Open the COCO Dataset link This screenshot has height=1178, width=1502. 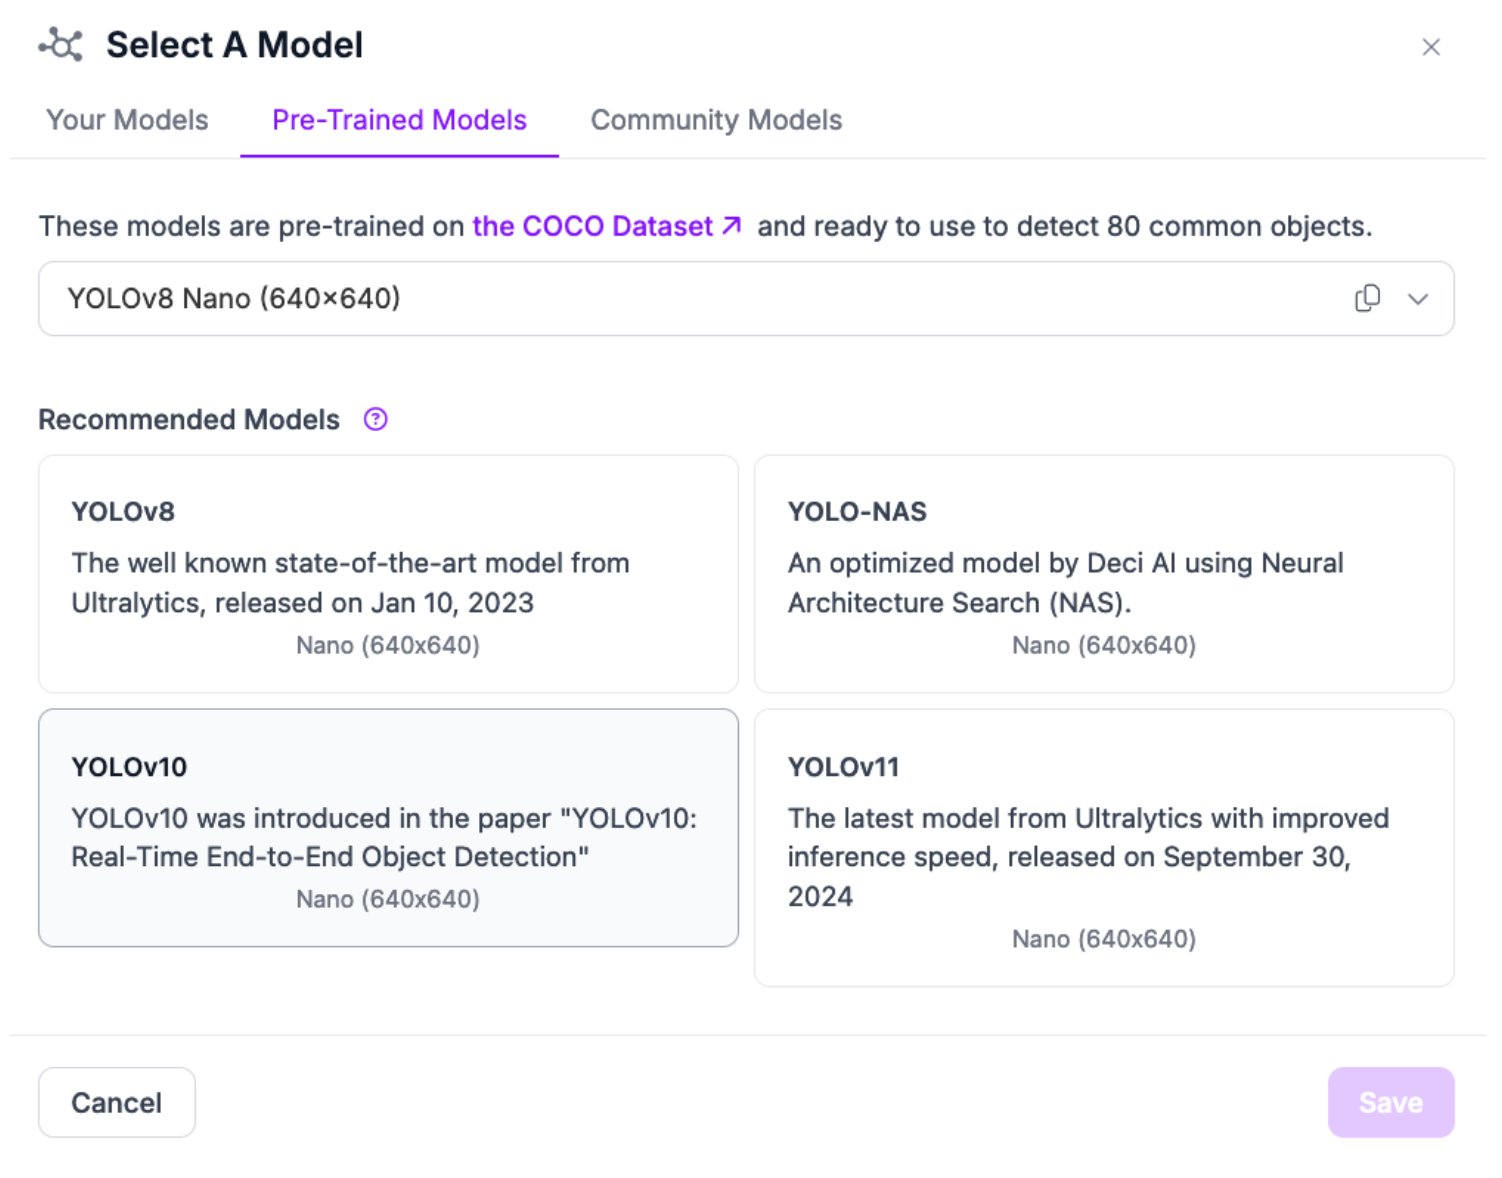point(592,226)
